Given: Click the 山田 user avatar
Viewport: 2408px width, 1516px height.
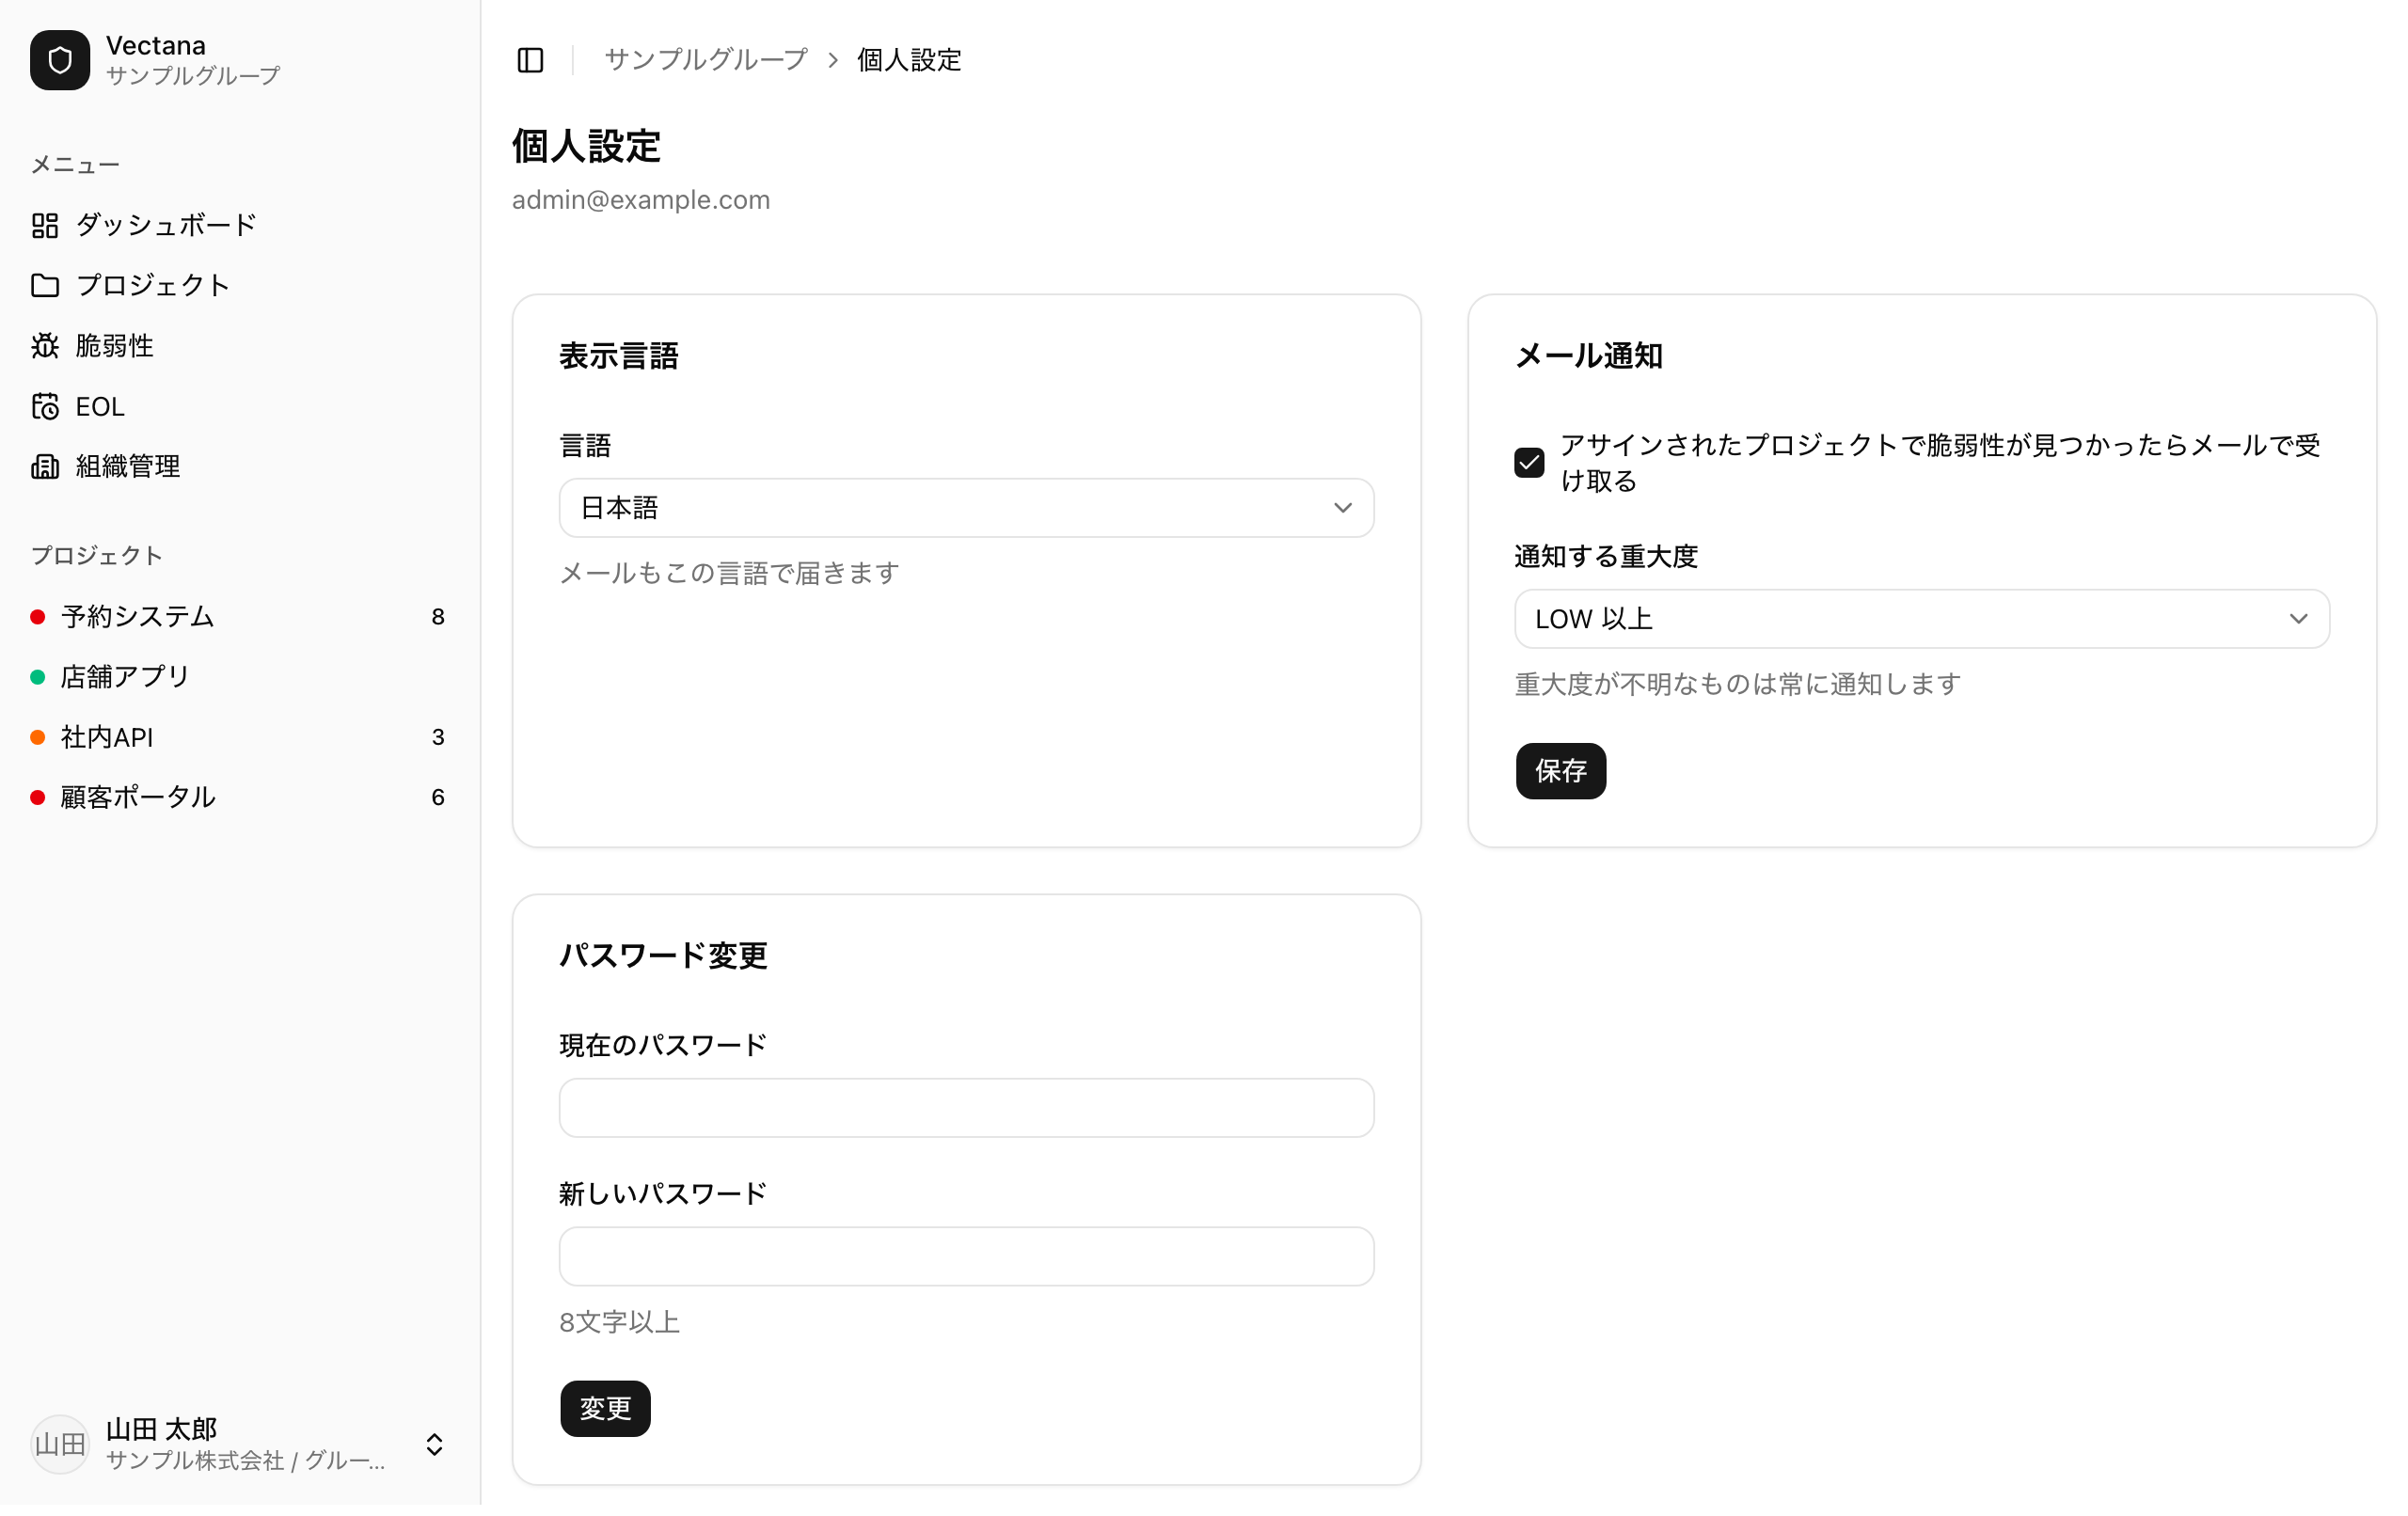Looking at the screenshot, I should [x=60, y=1444].
